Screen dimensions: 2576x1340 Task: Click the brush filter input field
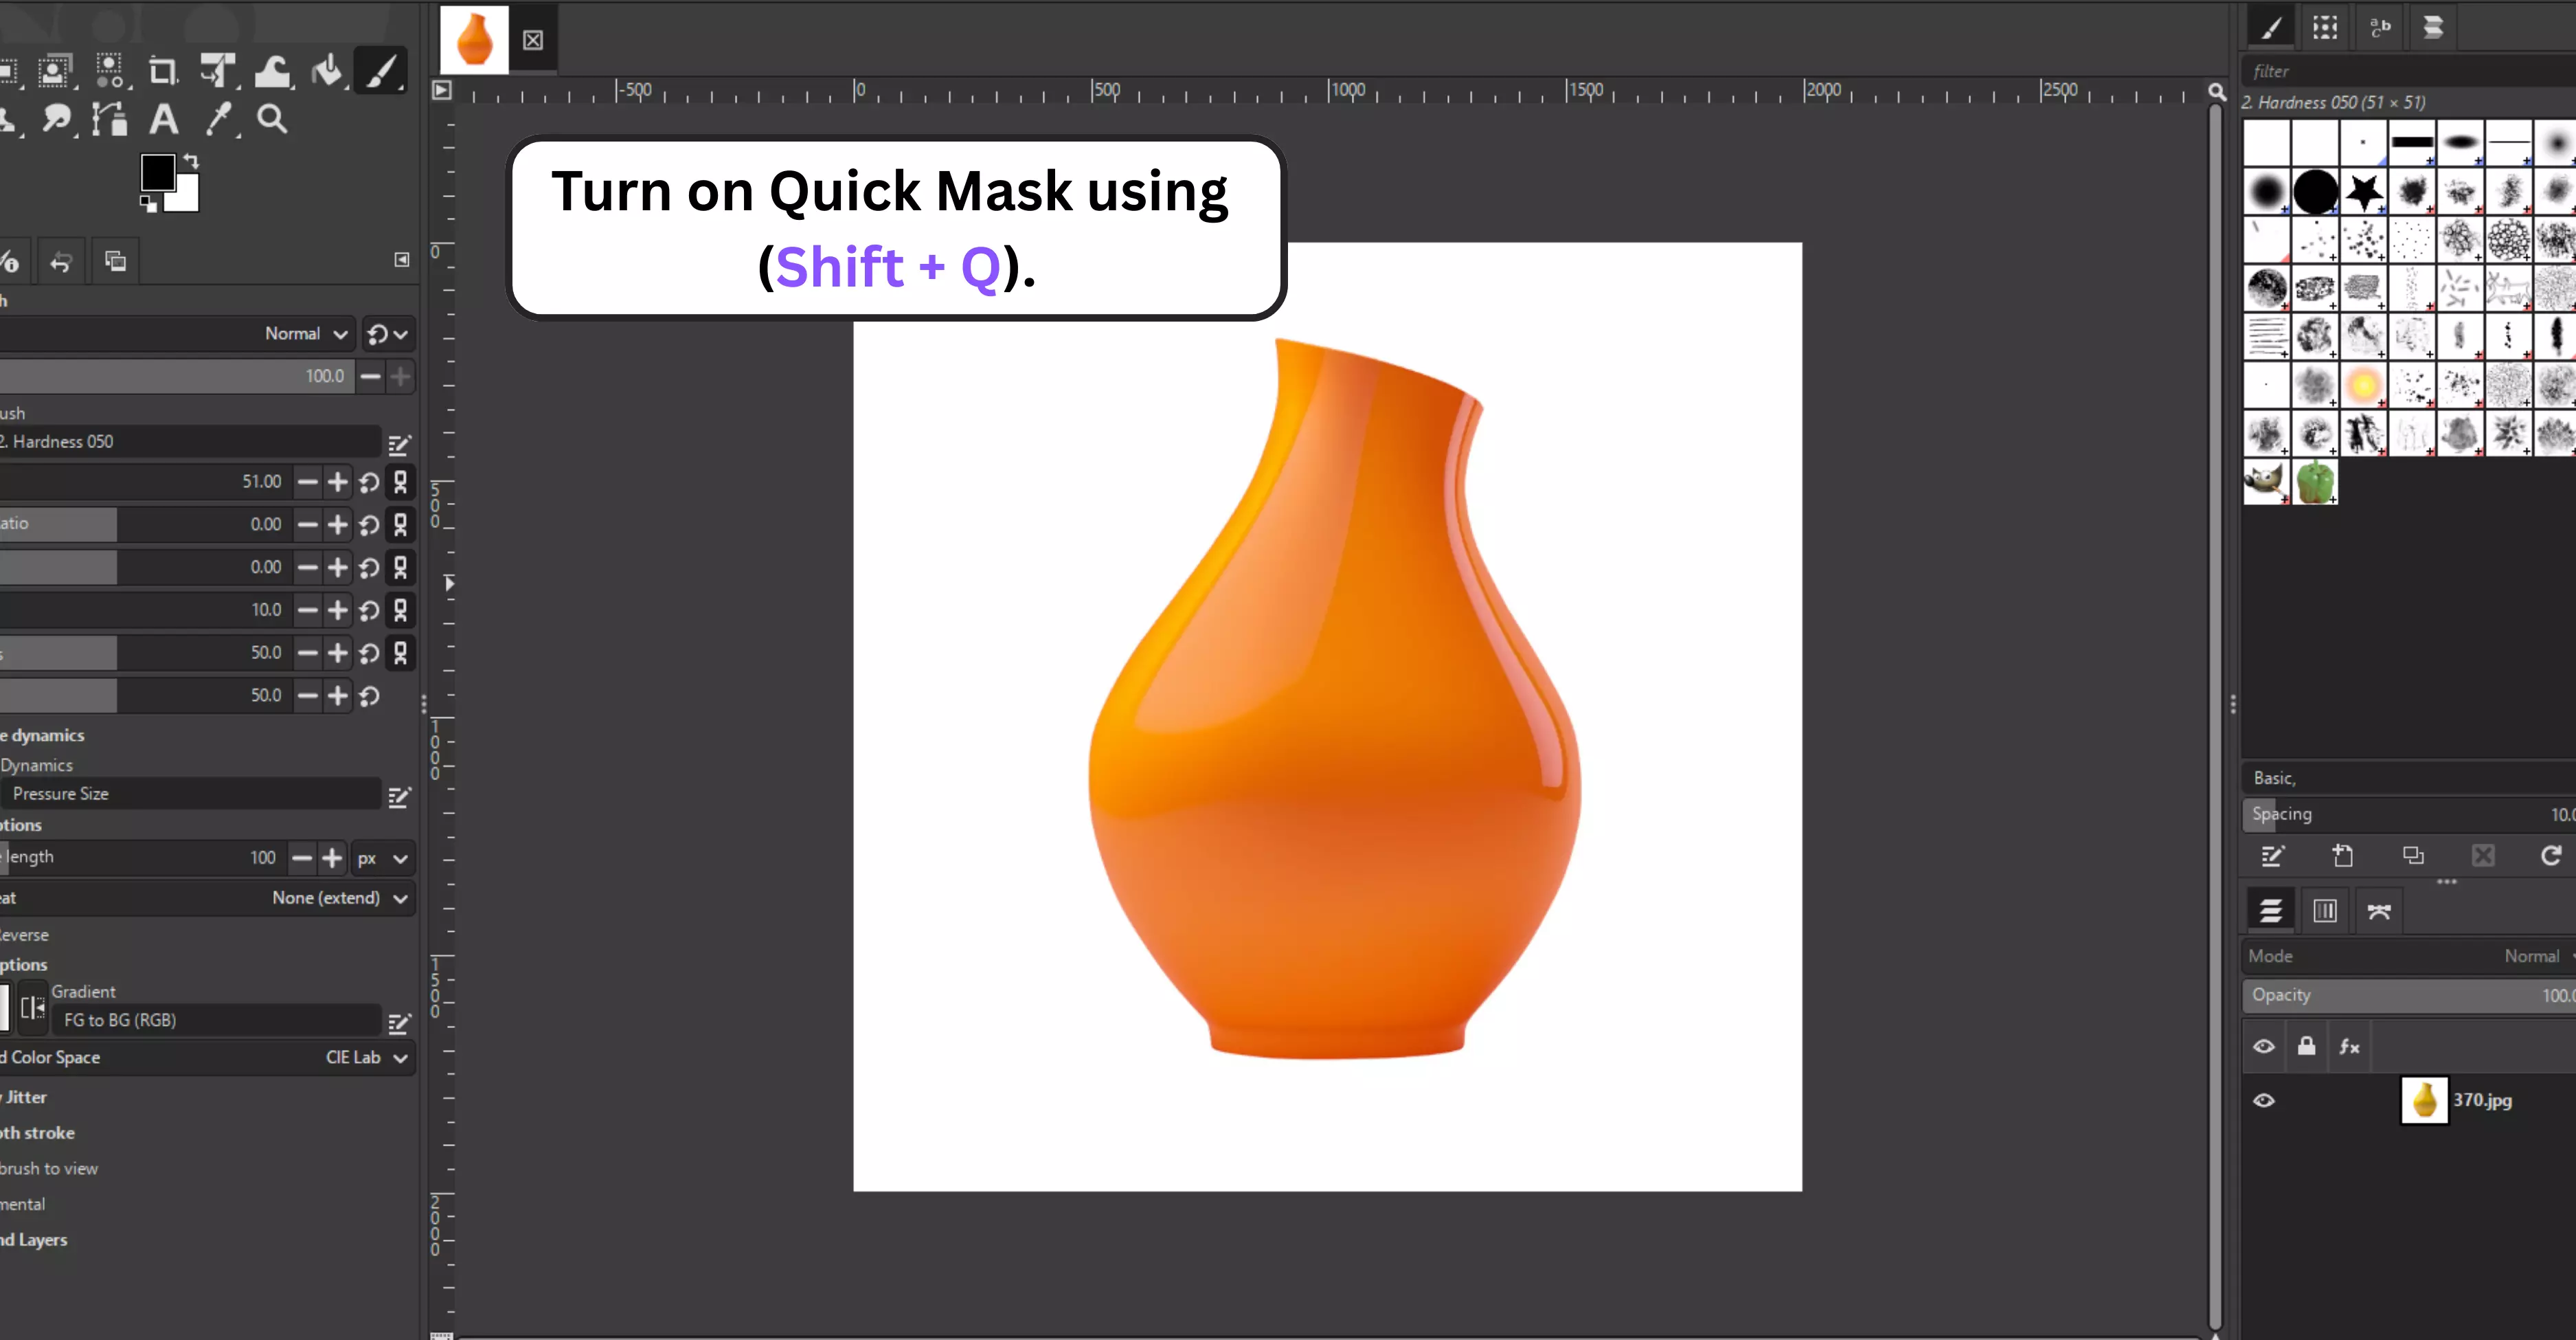[2409, 71]
